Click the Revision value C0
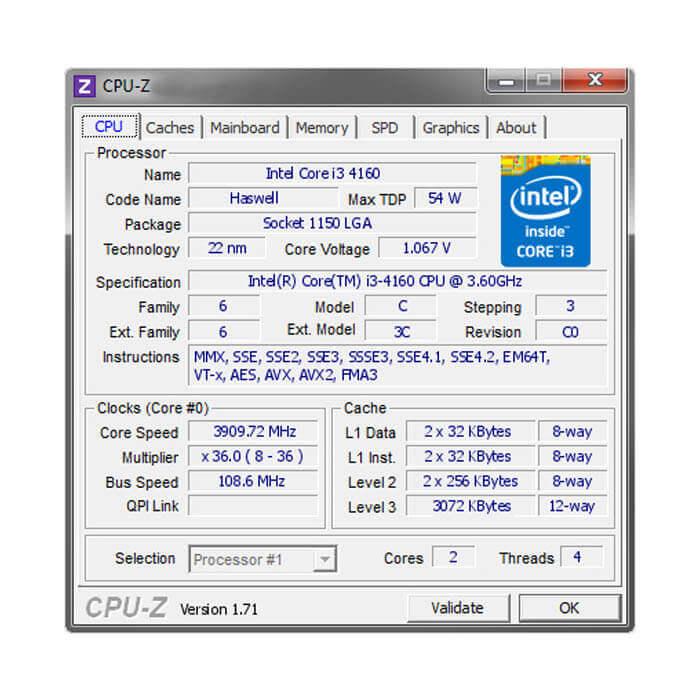This screenshot has height=700, width=700. [571, 332]
